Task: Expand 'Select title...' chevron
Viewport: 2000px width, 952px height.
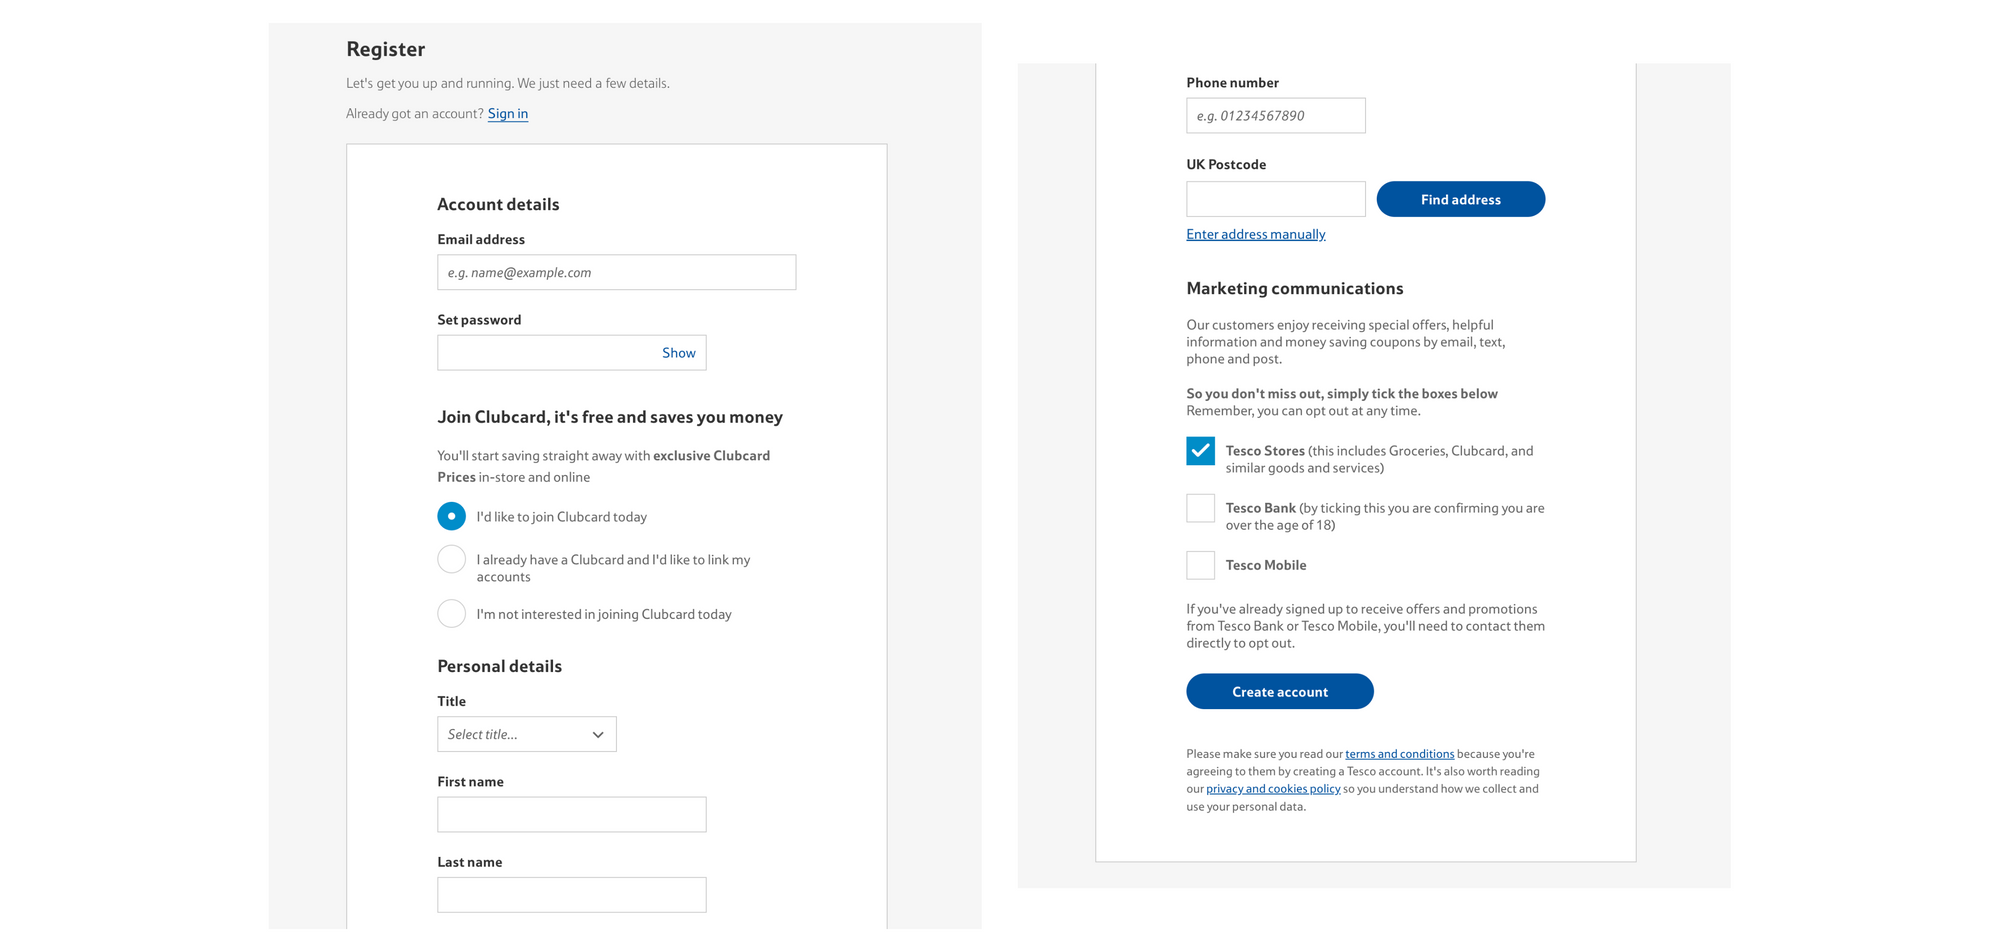Action: pyautogui.click(x=598, y=734)
